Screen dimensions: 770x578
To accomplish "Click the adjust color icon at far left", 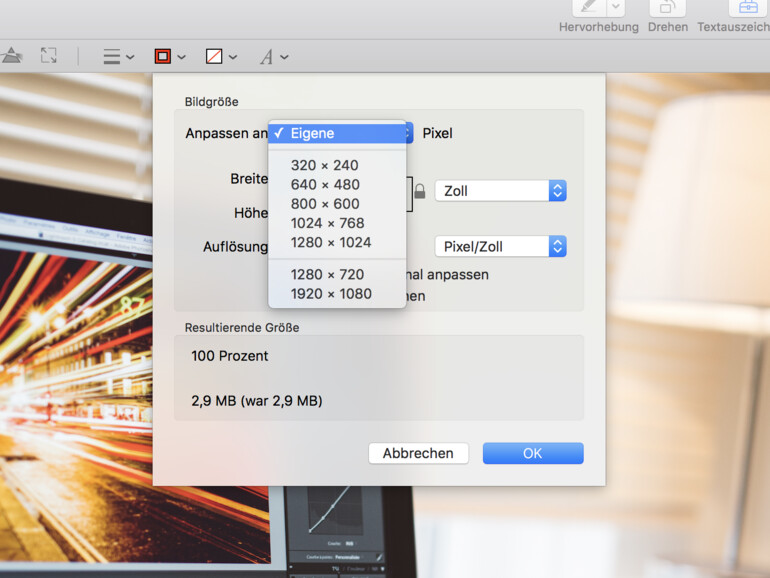I will click(10, 56).
